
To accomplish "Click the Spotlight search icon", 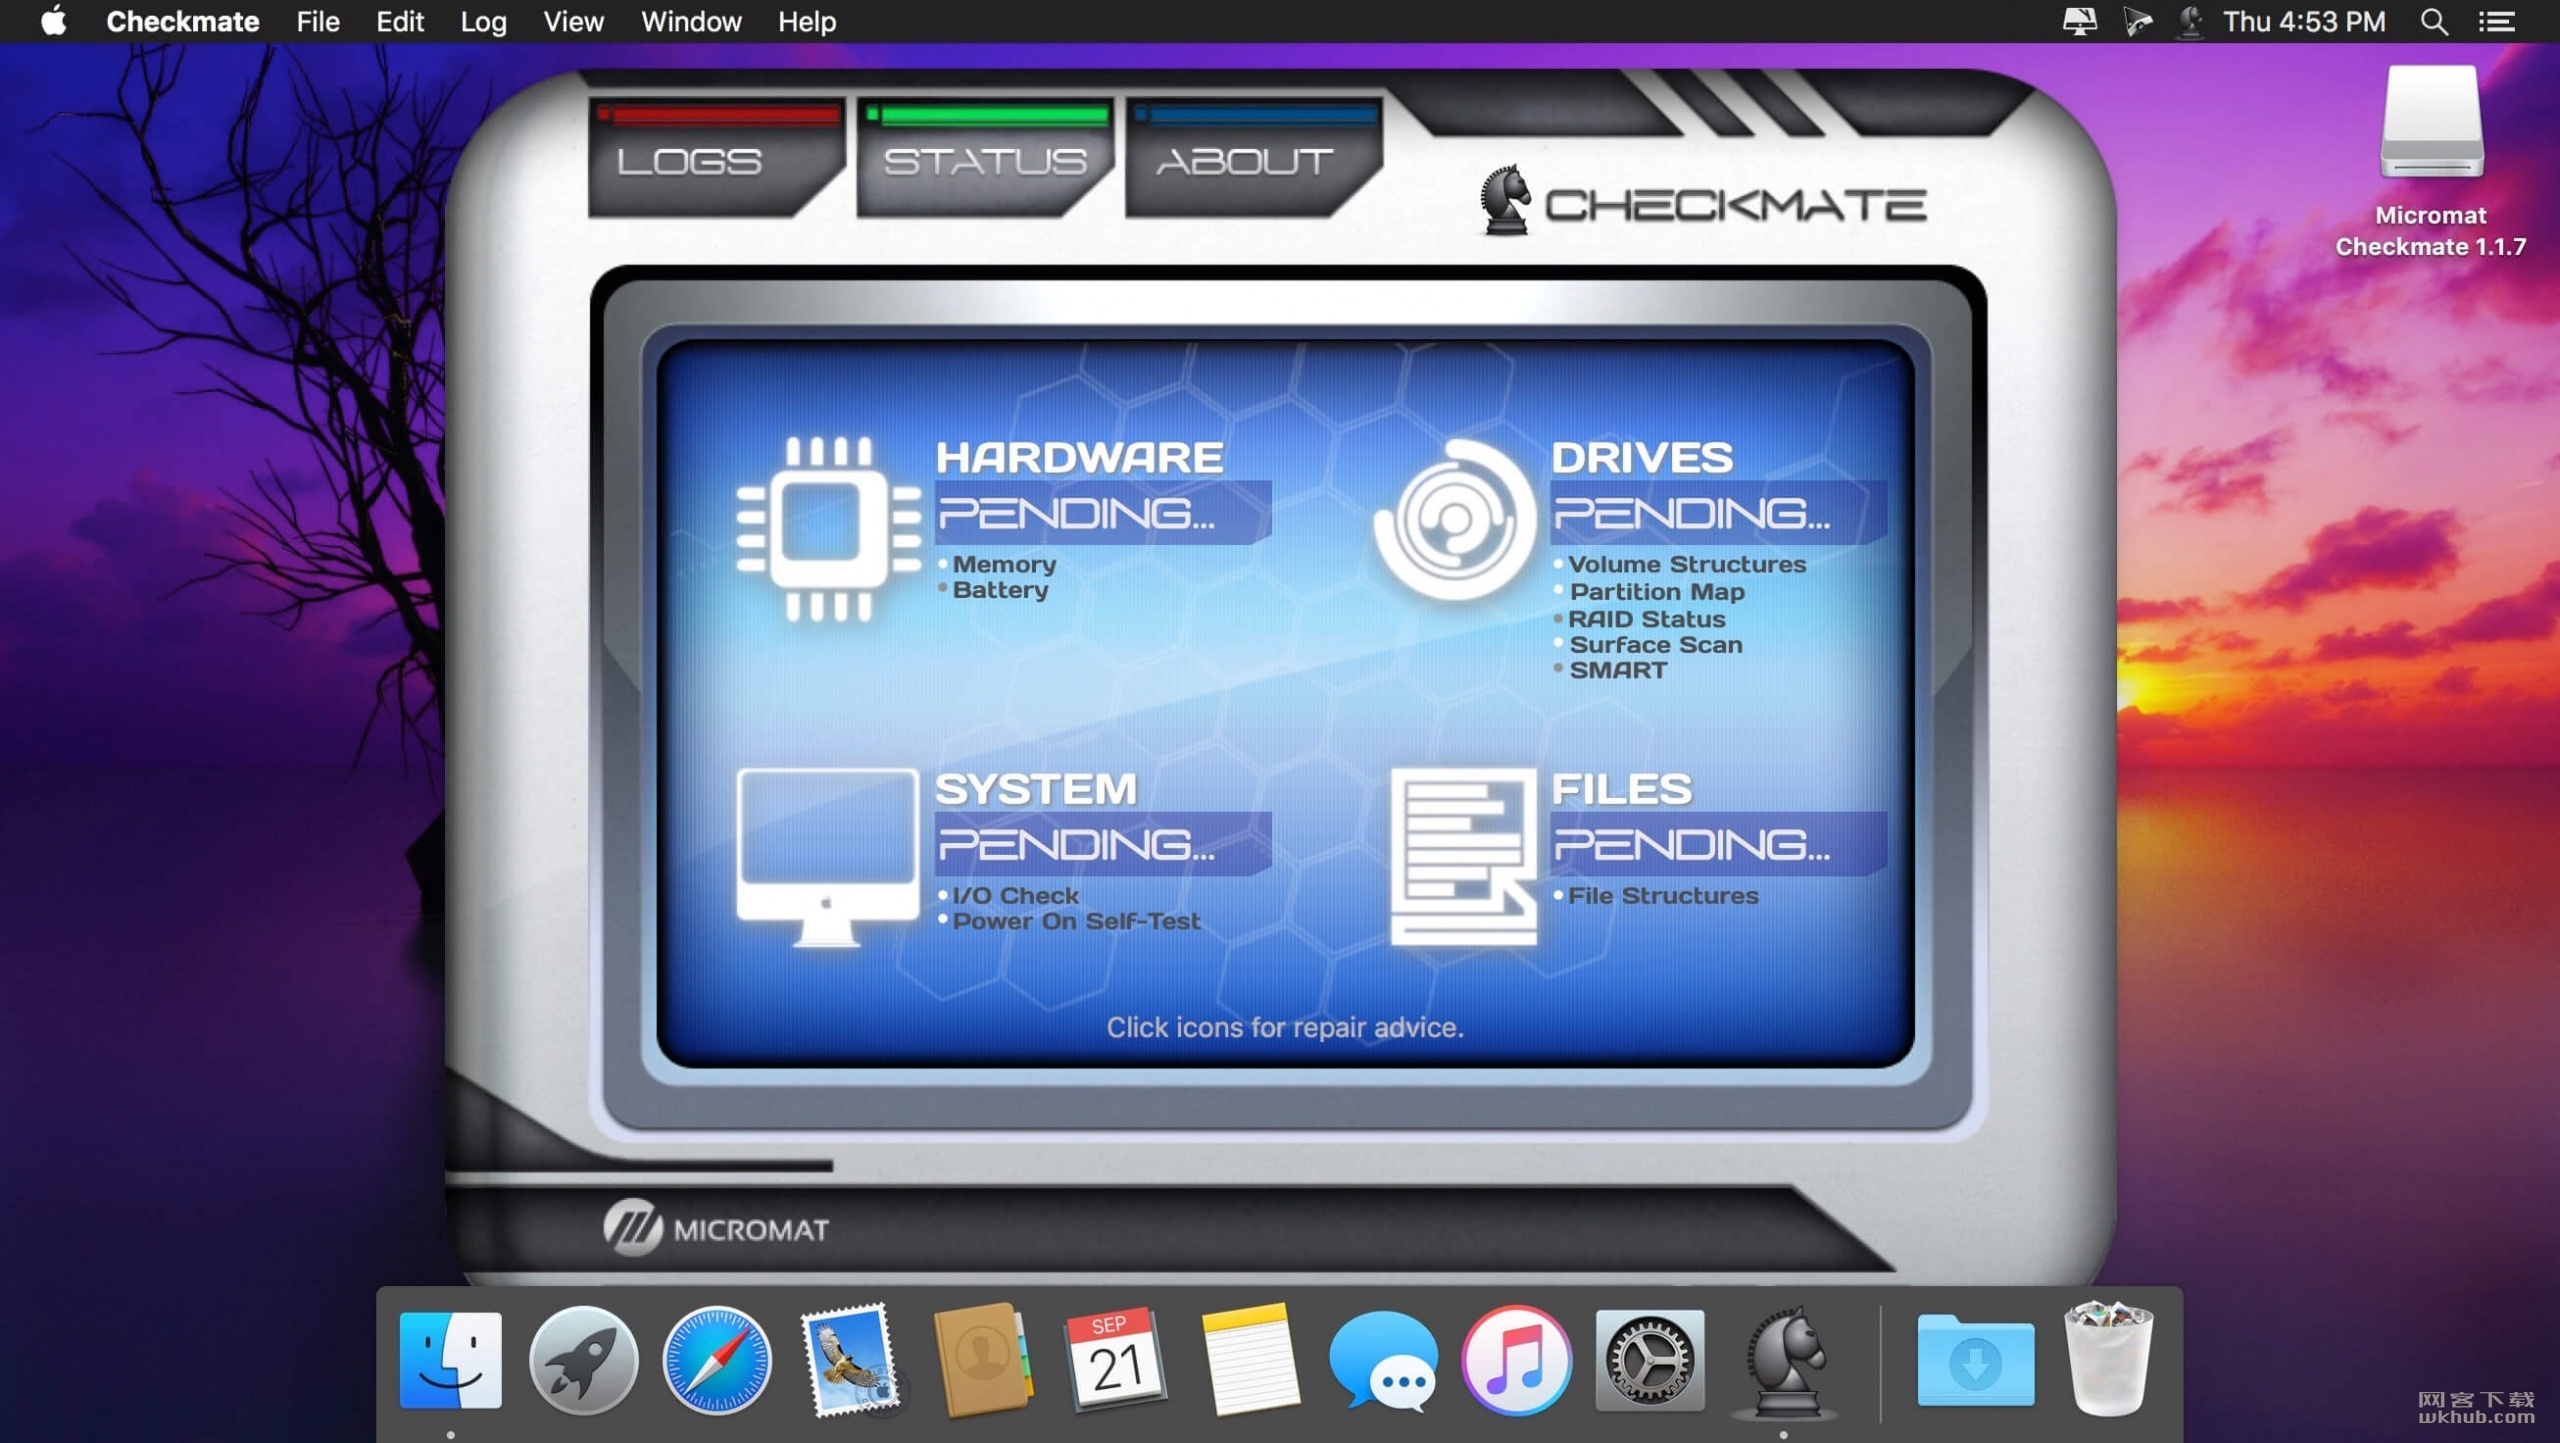I will click(2434, 21).
